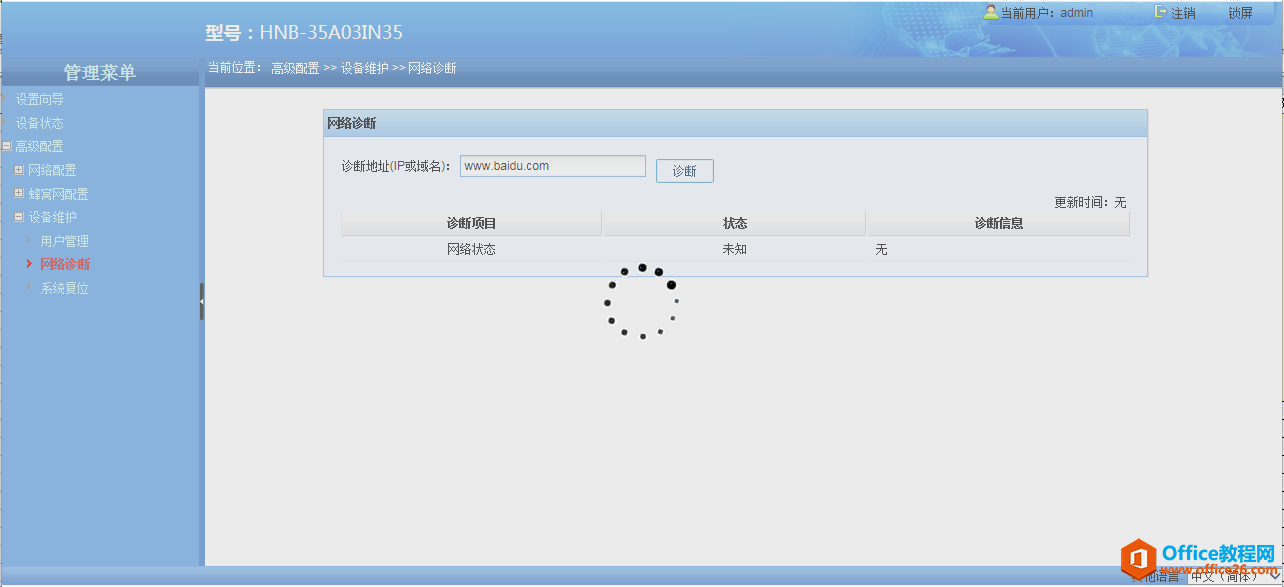Image resolution: width=1284 pixels, height=587 pixels.
Task: Click the current user avatar icon
Action: pyautogui.click(x=991, y=12)
